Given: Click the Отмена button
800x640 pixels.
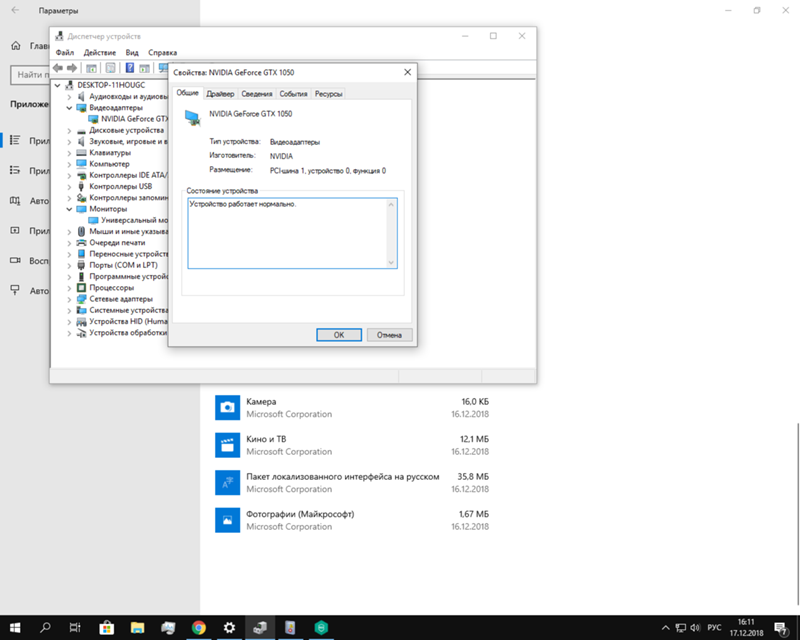Looking at the screenshot, I should point(388,334).
